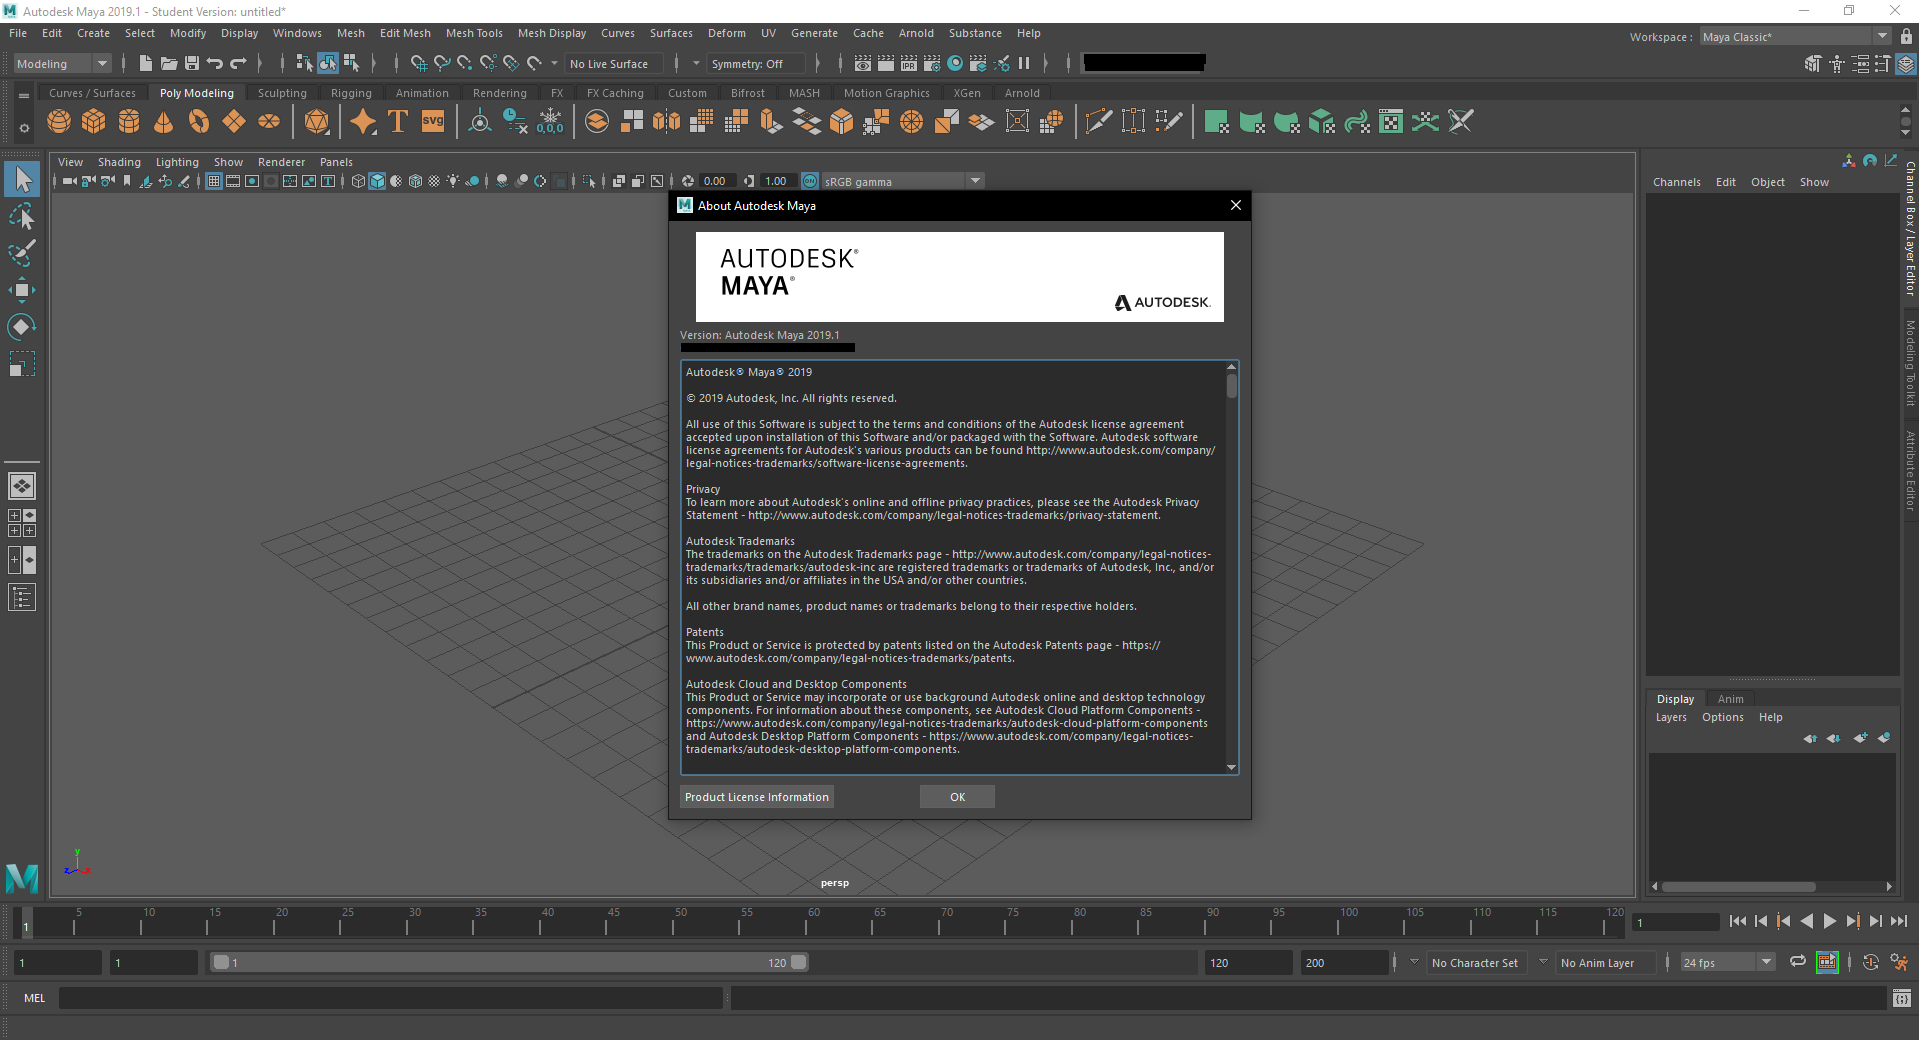Open the Workspace dropdown showing Maya Classic
This screenshot has height=1040, width=1919.
pos(1880,36)
